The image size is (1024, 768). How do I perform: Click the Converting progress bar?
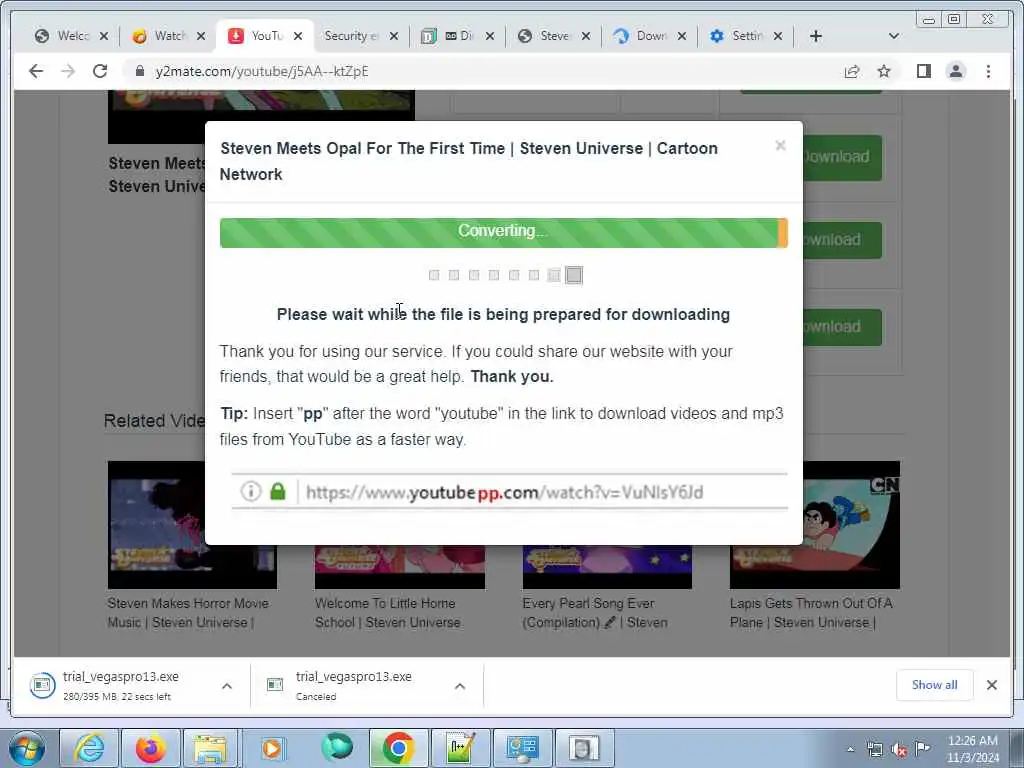[x=504, y=232]
